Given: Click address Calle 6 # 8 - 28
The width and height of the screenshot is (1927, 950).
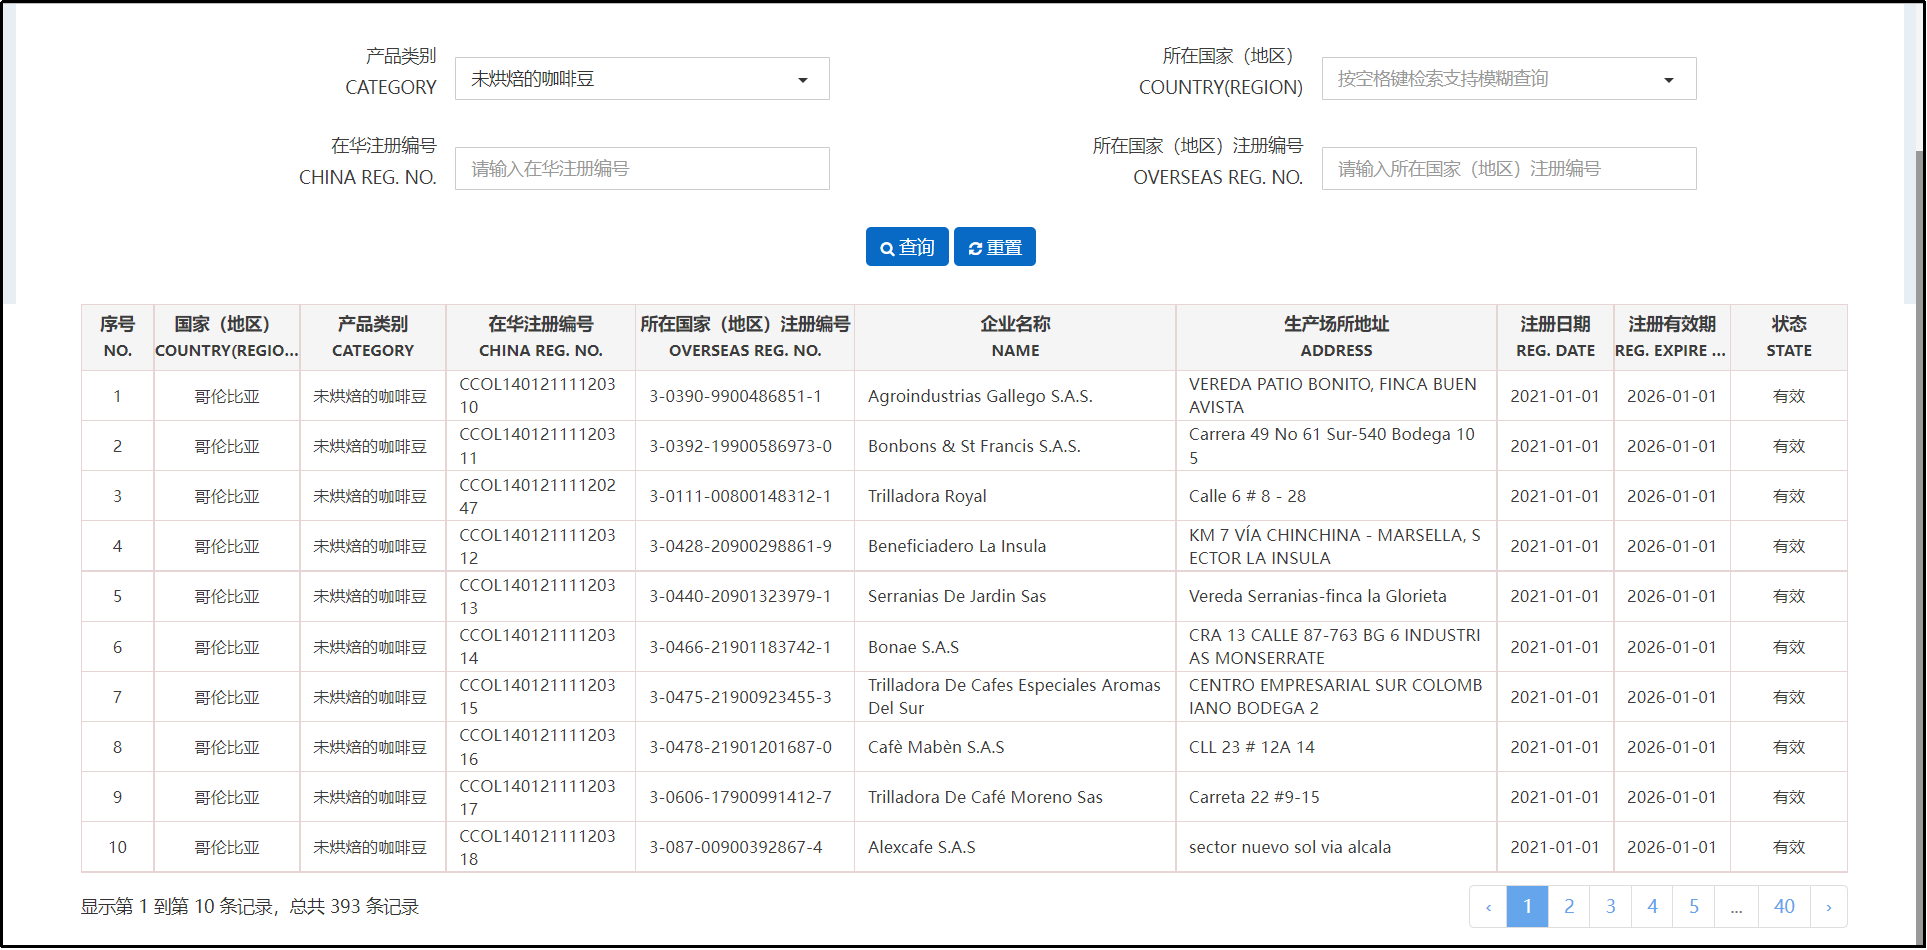Looking at the screenshot, I should pyautogui.click(x=1247, y=496).
